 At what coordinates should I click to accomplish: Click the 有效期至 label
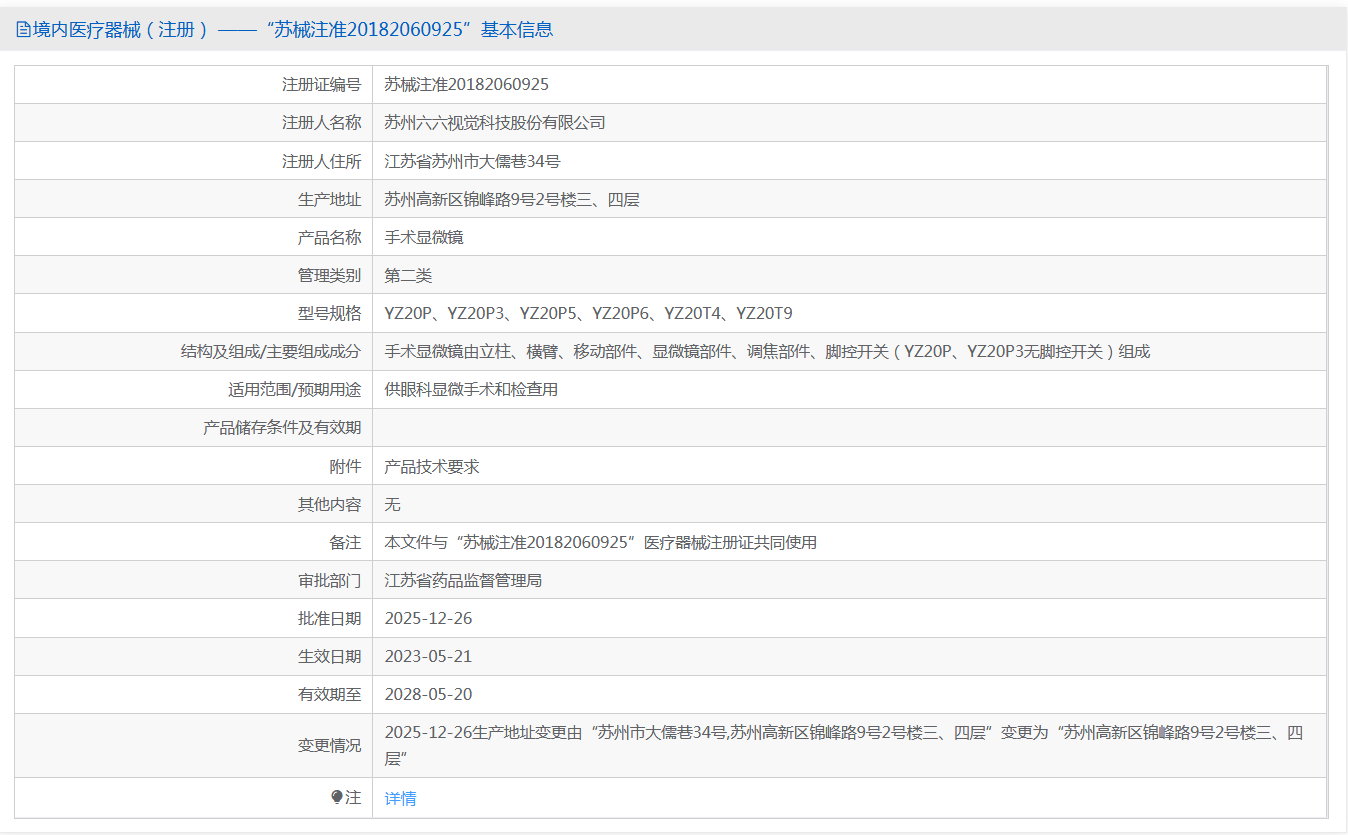pos(329,694)
